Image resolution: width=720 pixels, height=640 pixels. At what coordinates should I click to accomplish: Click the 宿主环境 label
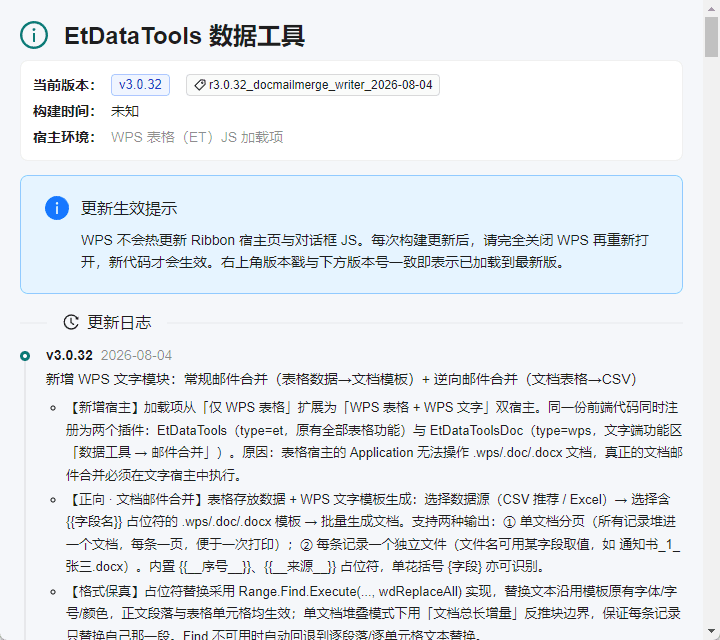click(x=64, y=137)
